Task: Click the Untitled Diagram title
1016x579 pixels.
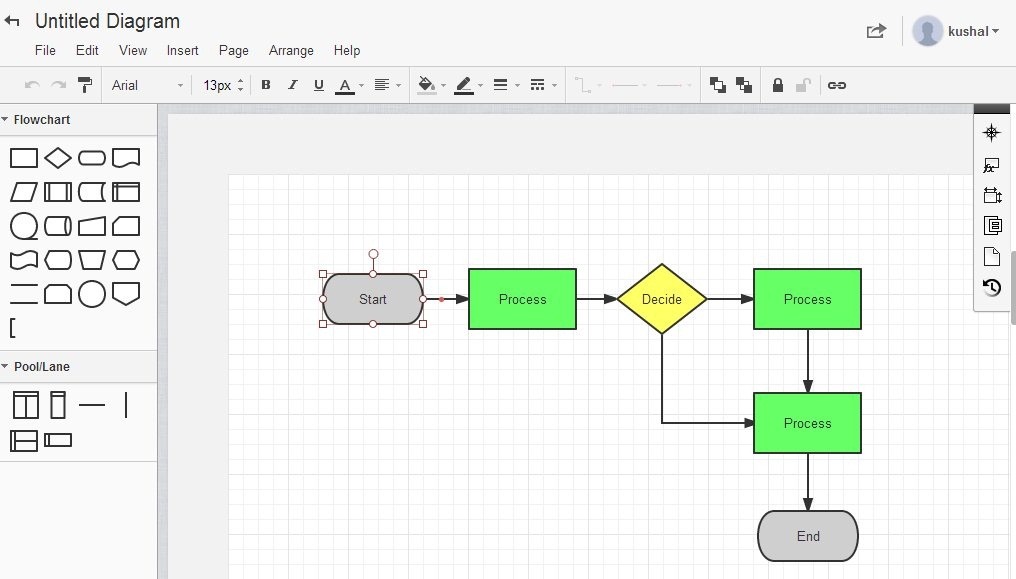Action: tap(108, 21)
